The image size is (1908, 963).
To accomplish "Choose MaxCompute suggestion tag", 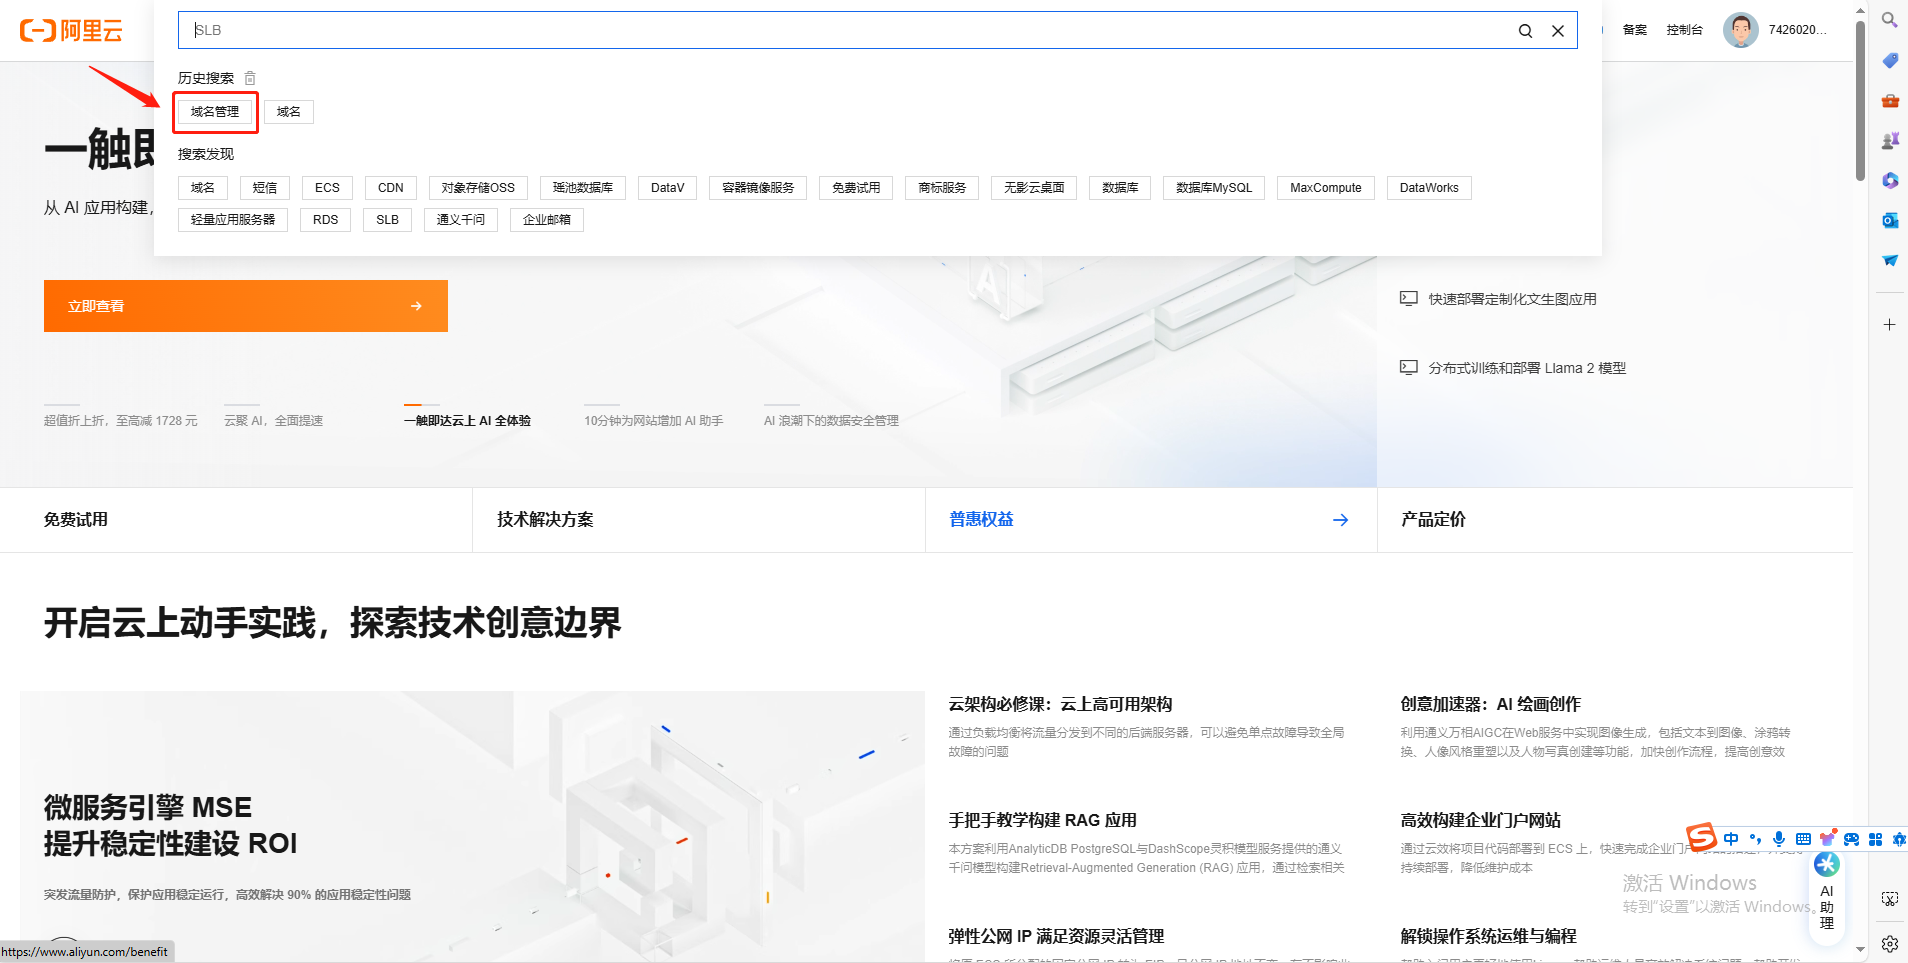I will [1326, 188].
